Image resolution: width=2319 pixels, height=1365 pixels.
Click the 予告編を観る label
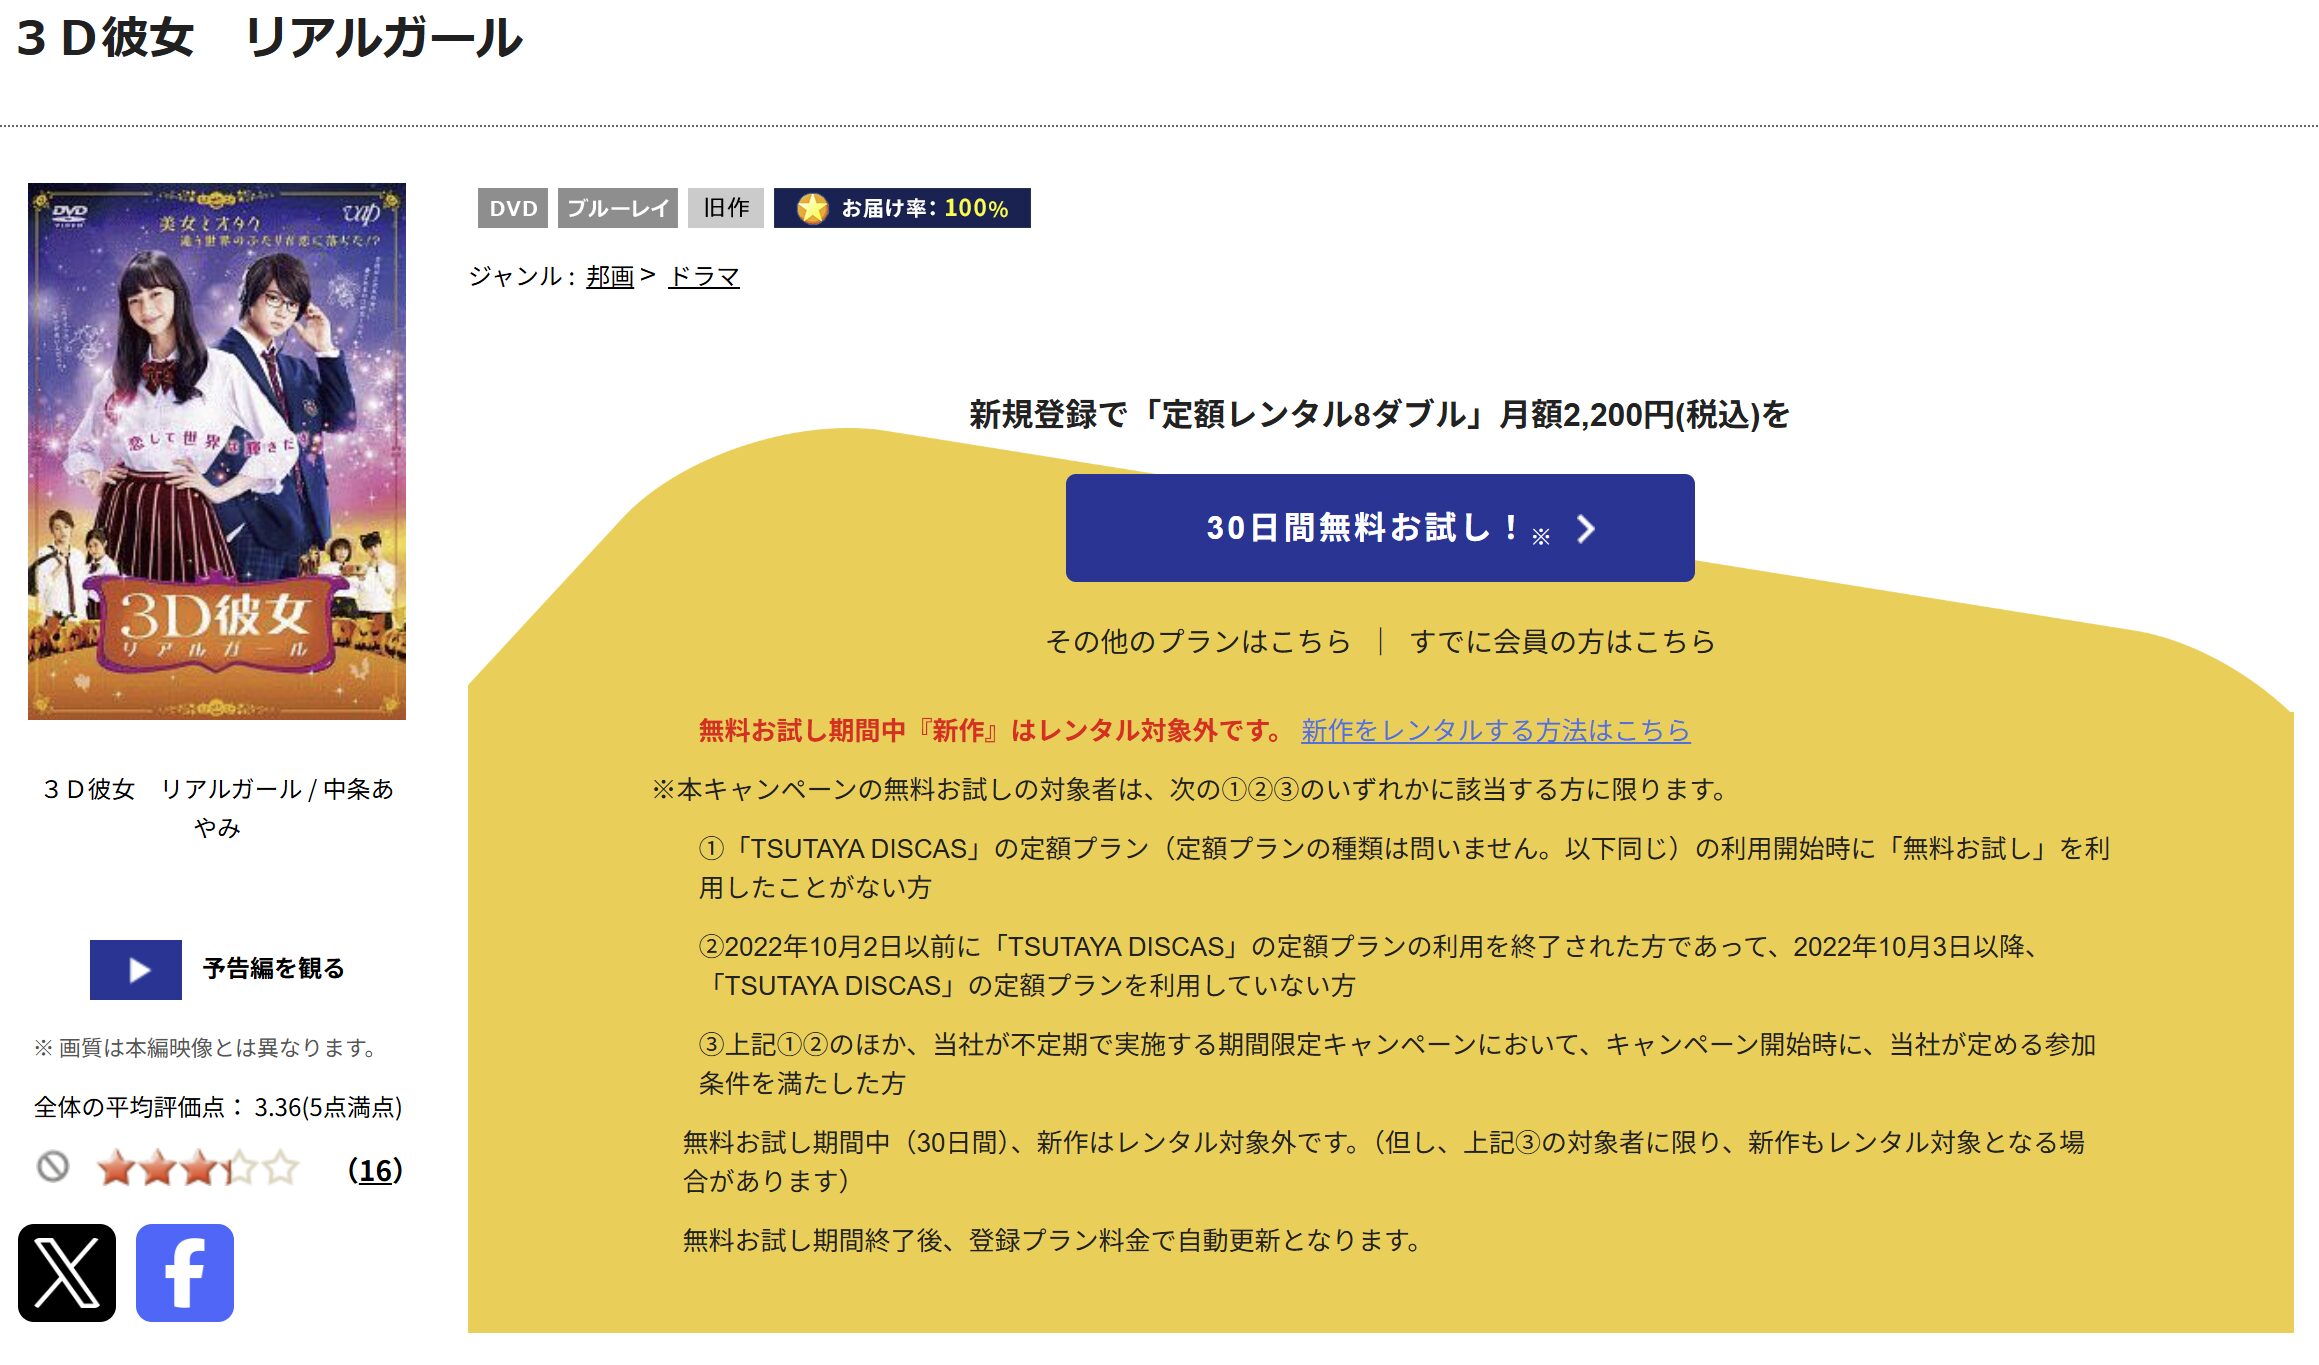click(274, 968)
